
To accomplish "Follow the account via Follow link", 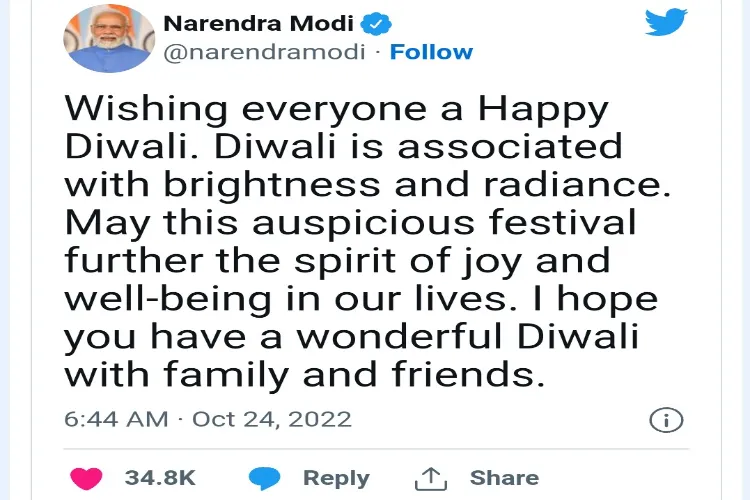I will coord(431,52).
